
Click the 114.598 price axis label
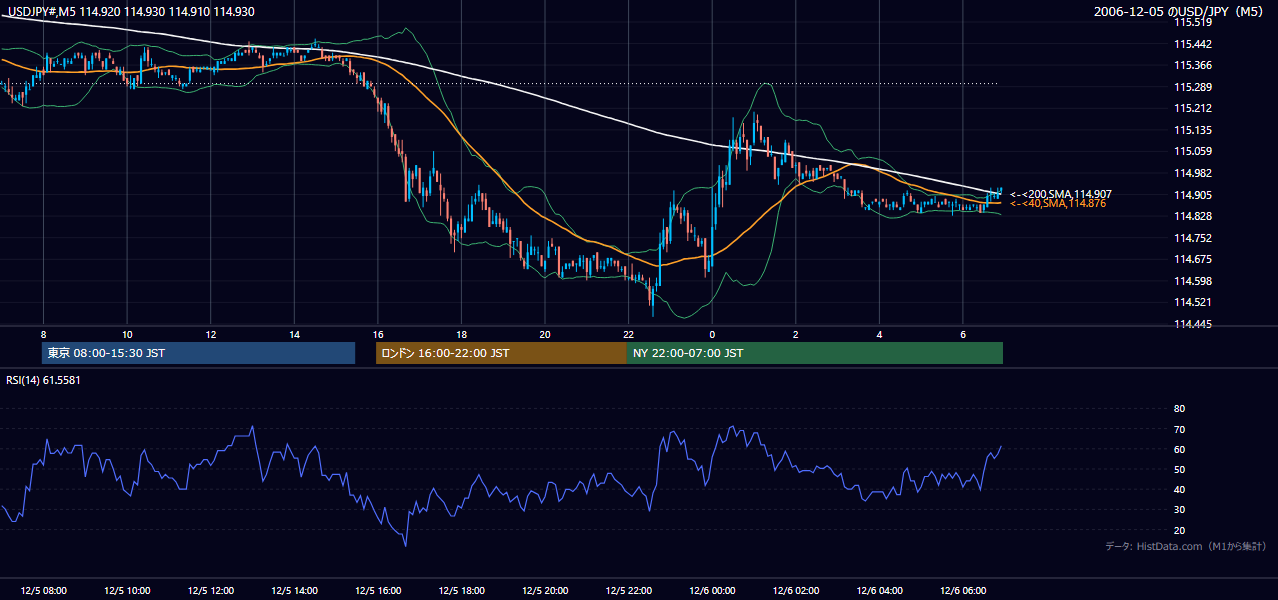pyautogui.click(x=1193, y=281)
